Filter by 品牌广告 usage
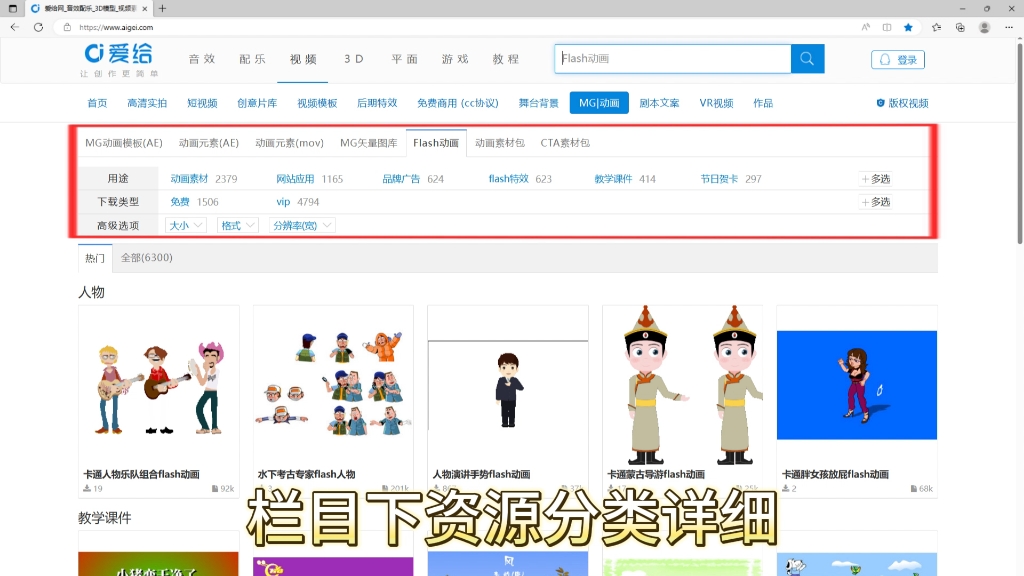The width and height of the screenshot is (1024, 576). tap(401, 179)
